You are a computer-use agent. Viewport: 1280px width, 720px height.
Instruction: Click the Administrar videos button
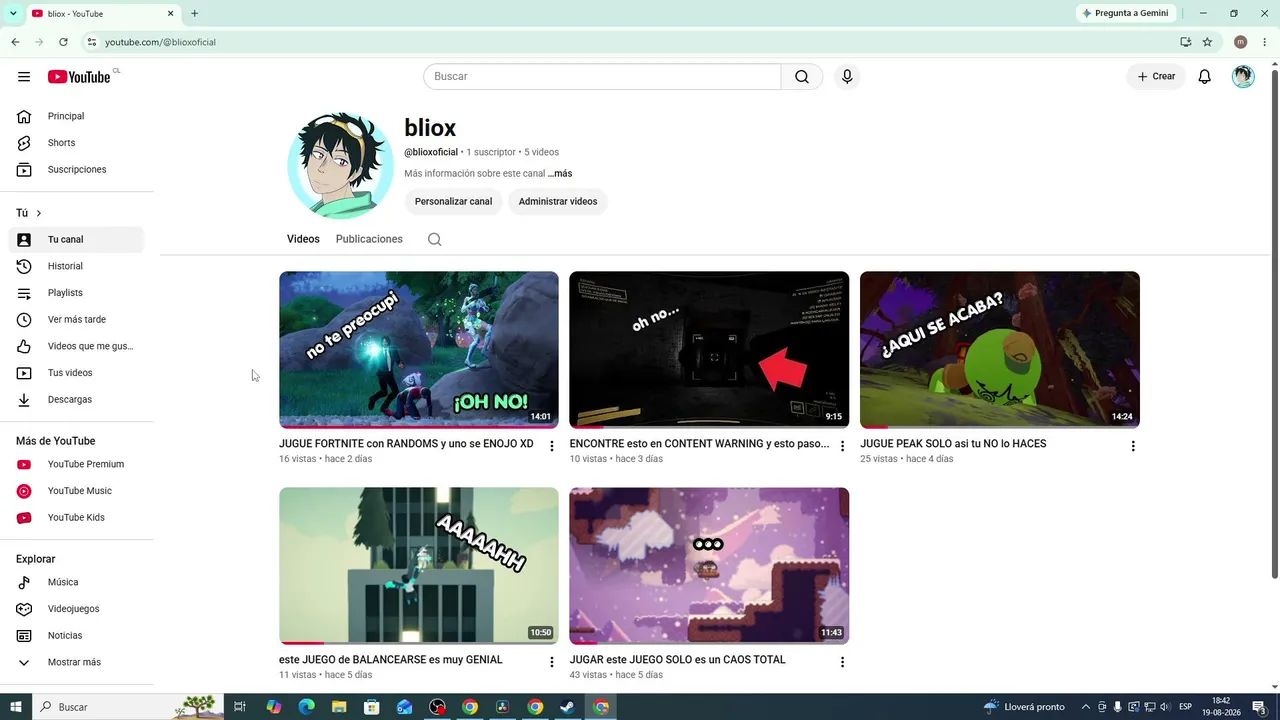pos(558,201)
